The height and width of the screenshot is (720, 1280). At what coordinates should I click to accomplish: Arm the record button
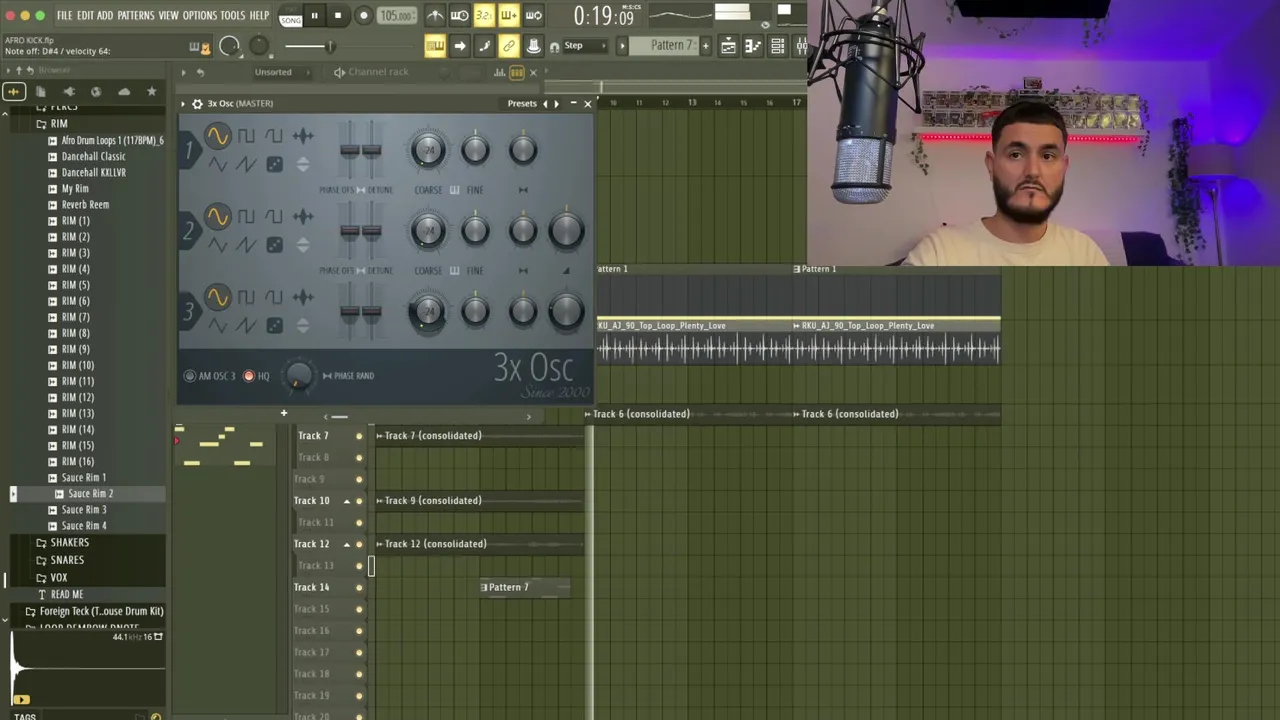click(x=364, y=15)
